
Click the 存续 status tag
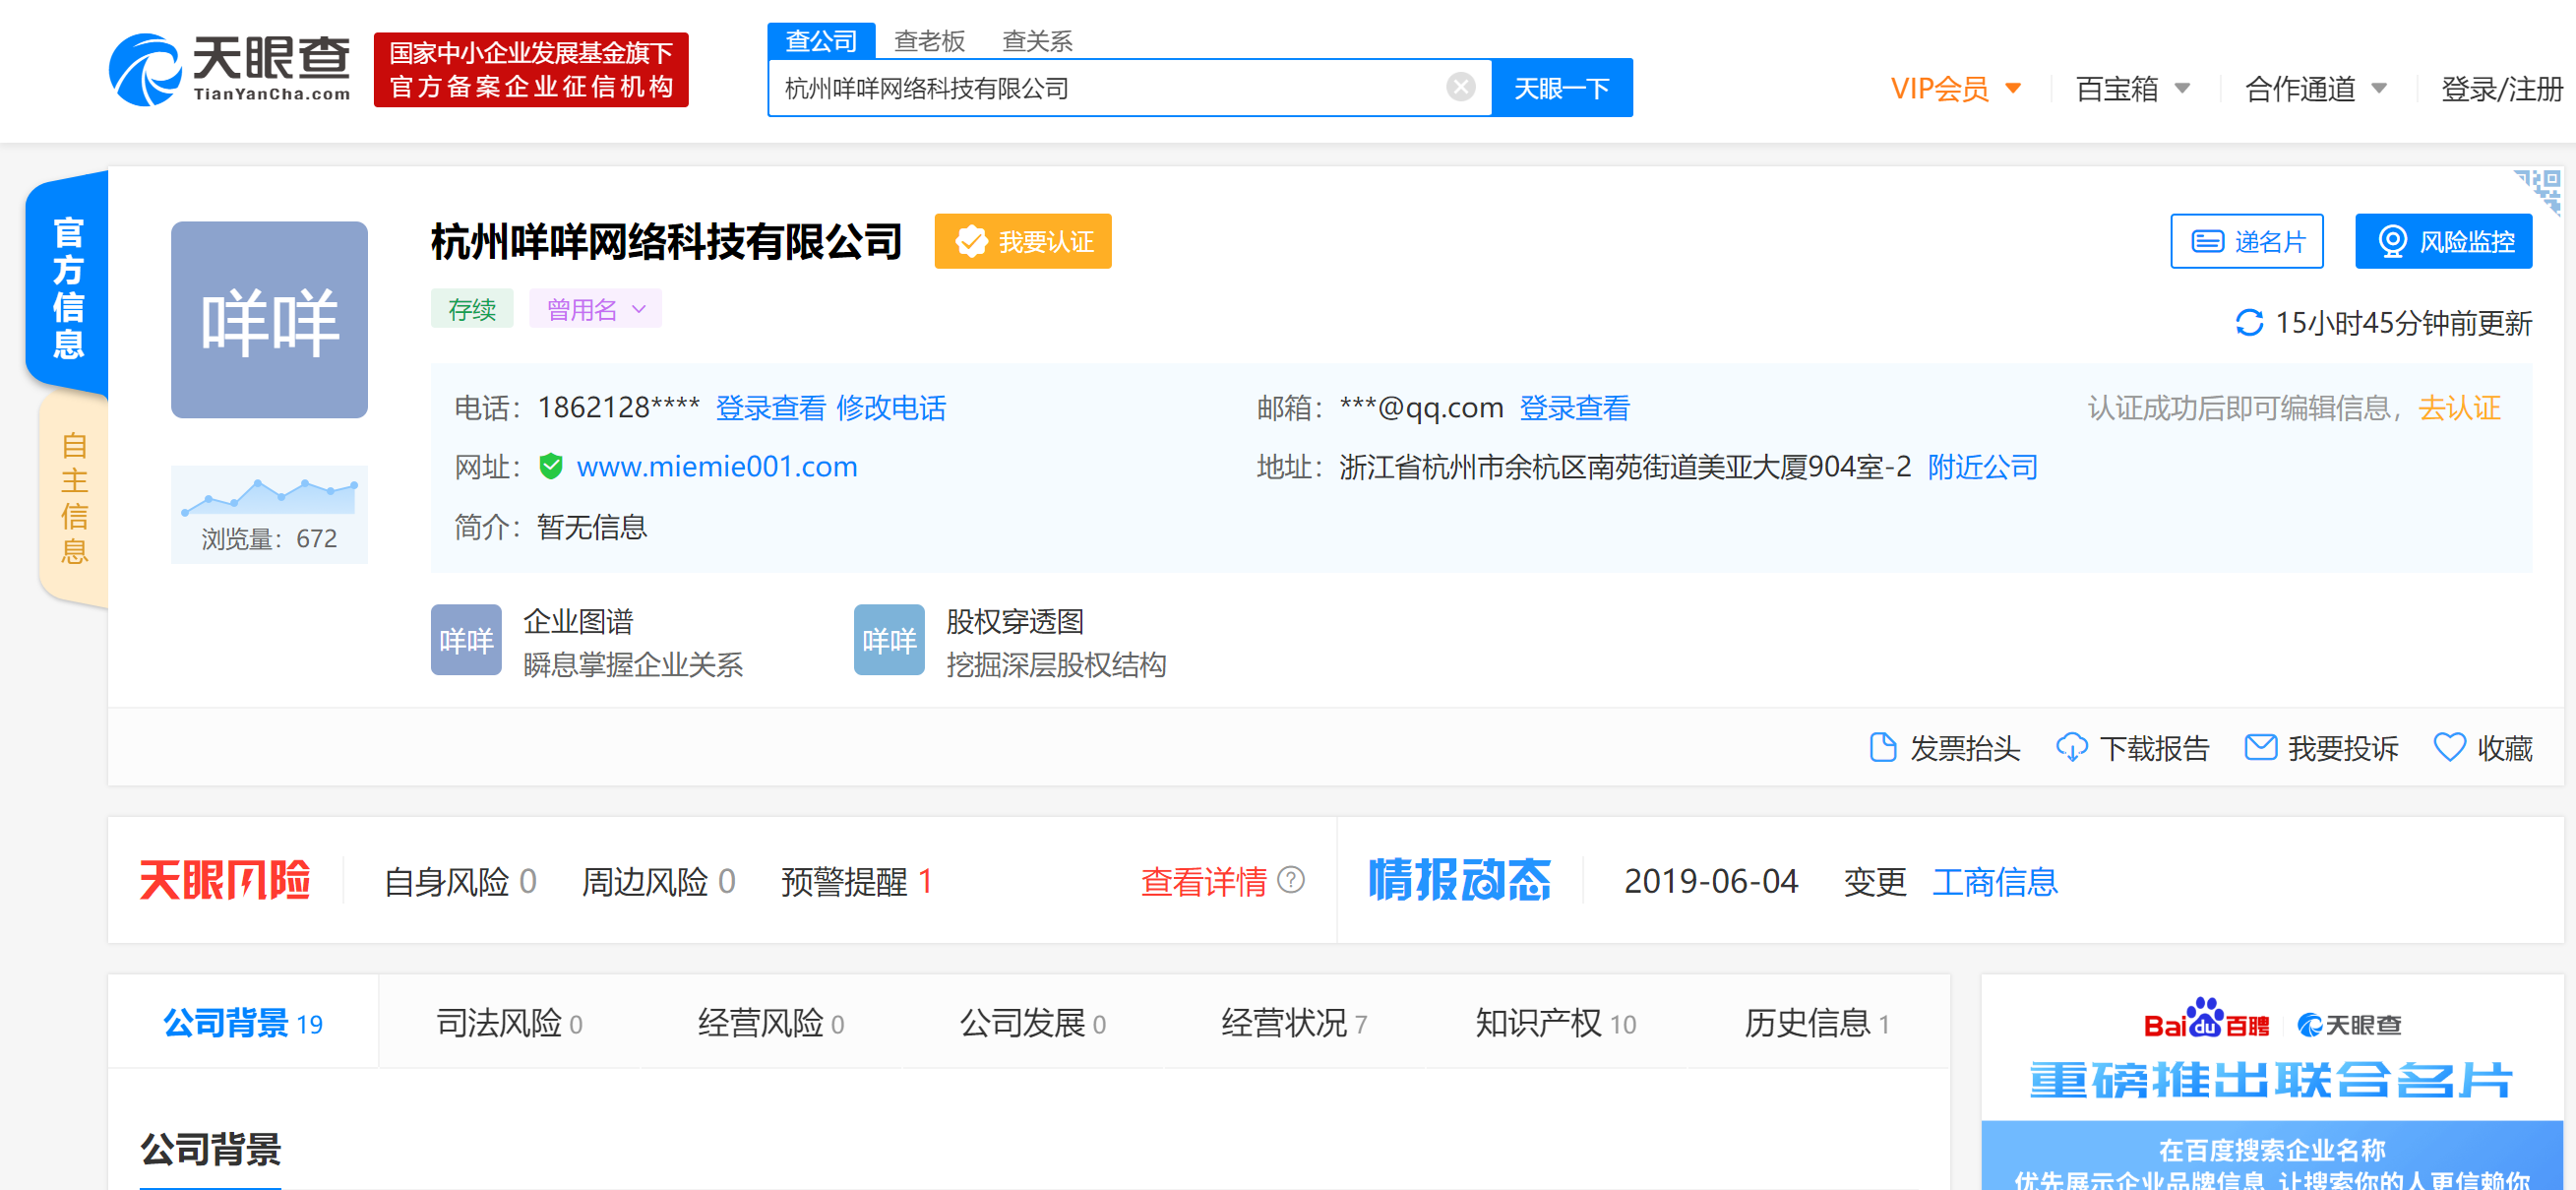[472, 309]
